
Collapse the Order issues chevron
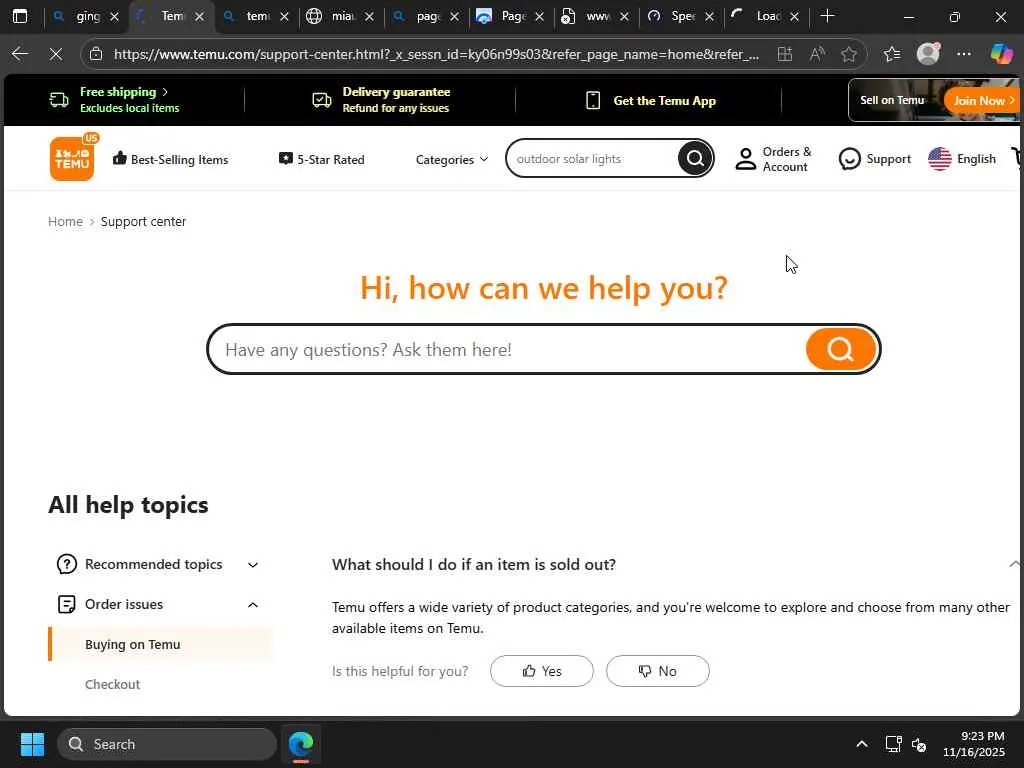tap(253, 605)
